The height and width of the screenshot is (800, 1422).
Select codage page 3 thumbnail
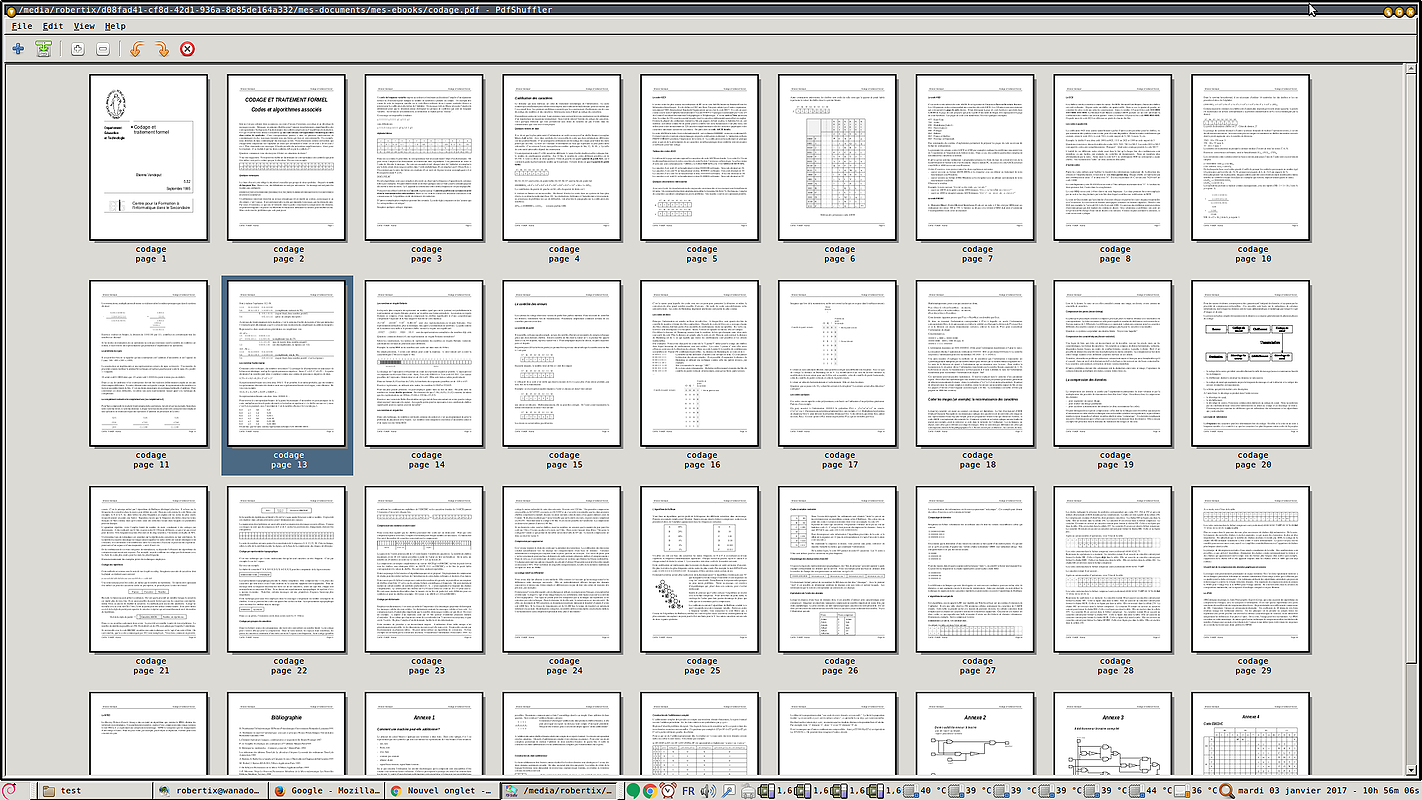point(425,157)
